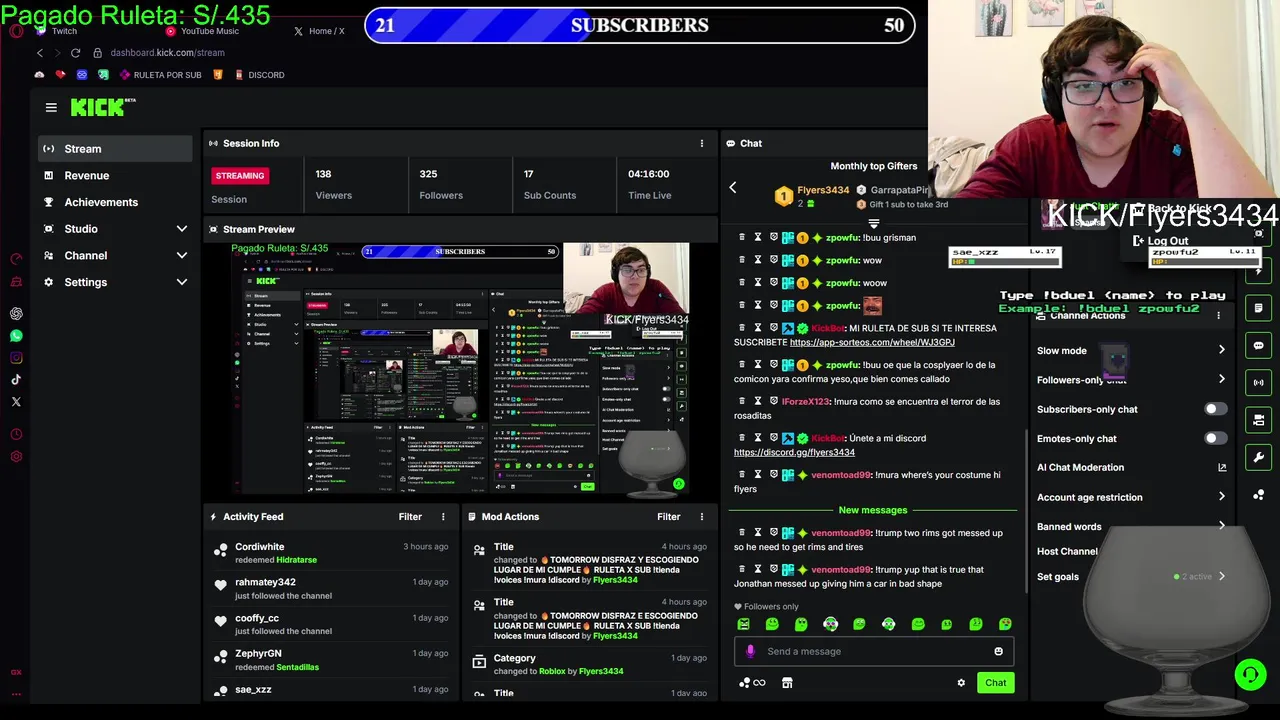
Task: Click the broadcast signal icon in right strip
Action: pos(1259,382)
